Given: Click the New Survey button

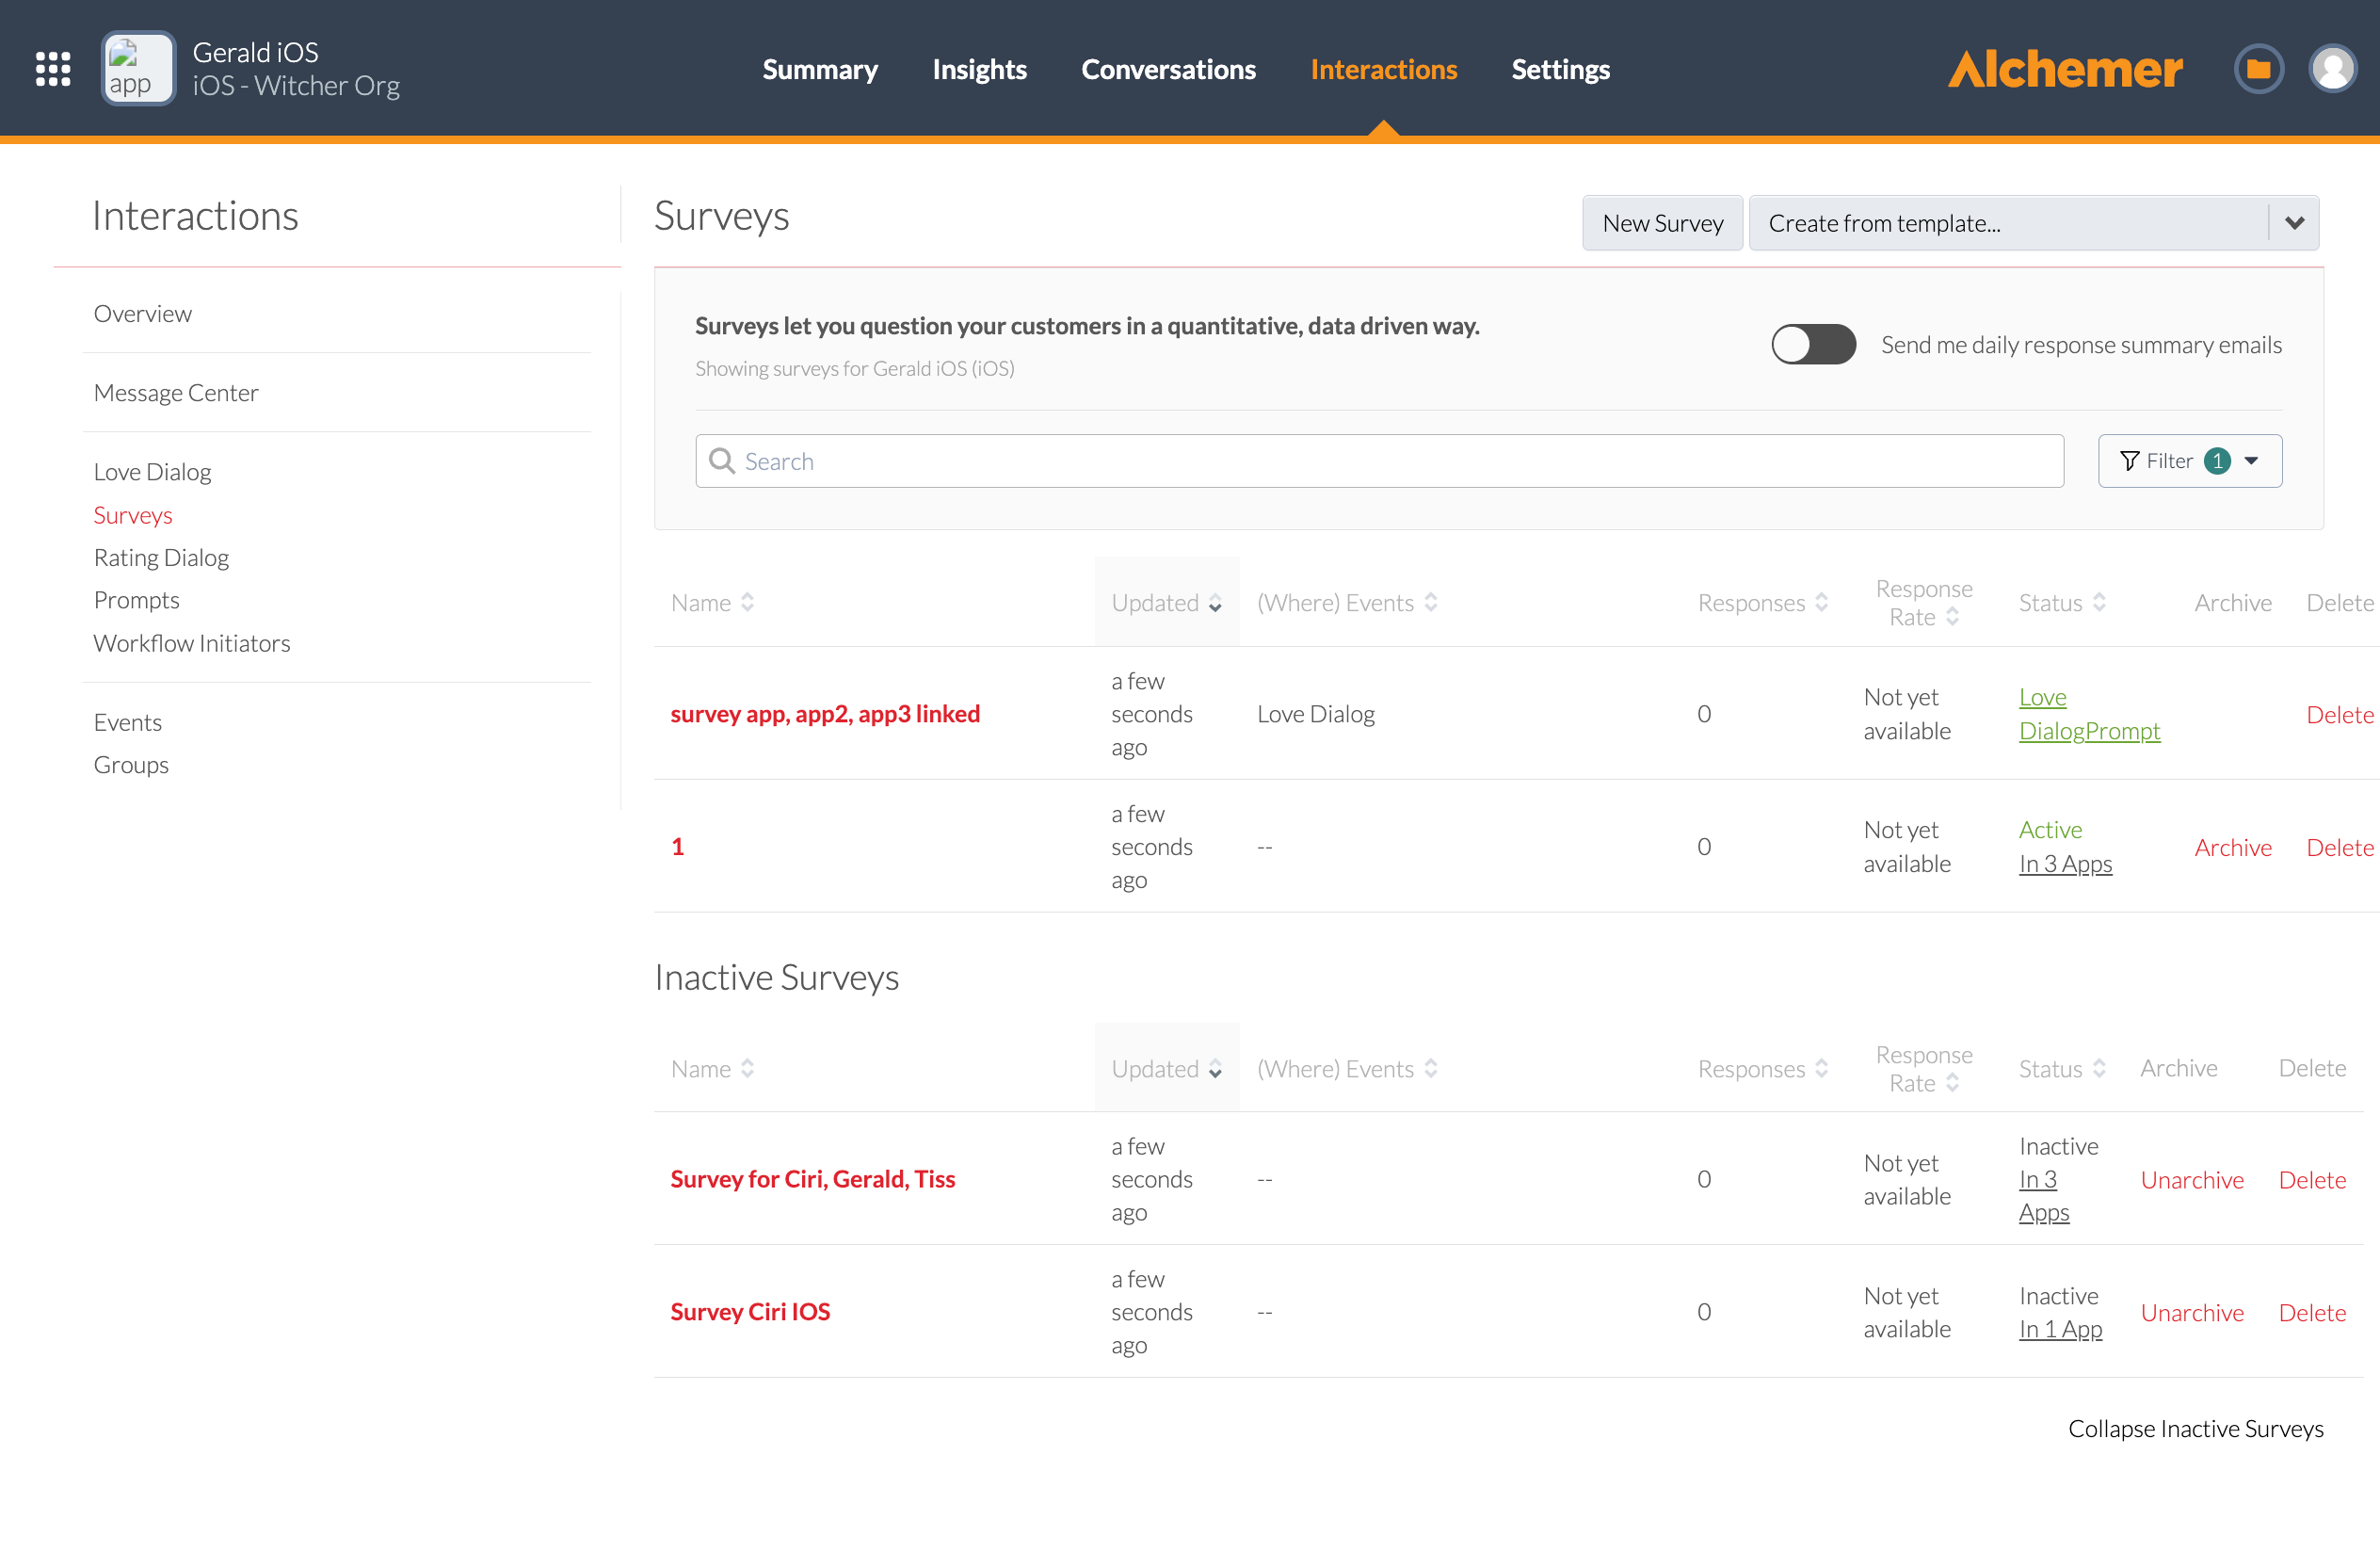Looking at the screenshot, I should tap(1662, 223).
